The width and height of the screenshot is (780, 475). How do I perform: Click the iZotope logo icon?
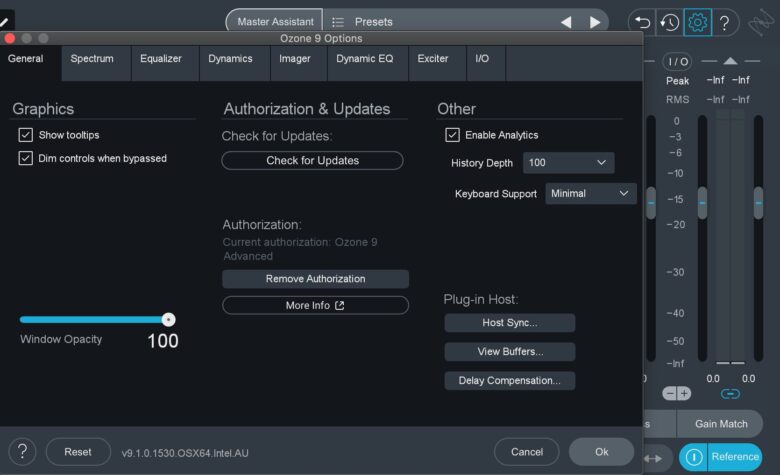click(761, 23)
